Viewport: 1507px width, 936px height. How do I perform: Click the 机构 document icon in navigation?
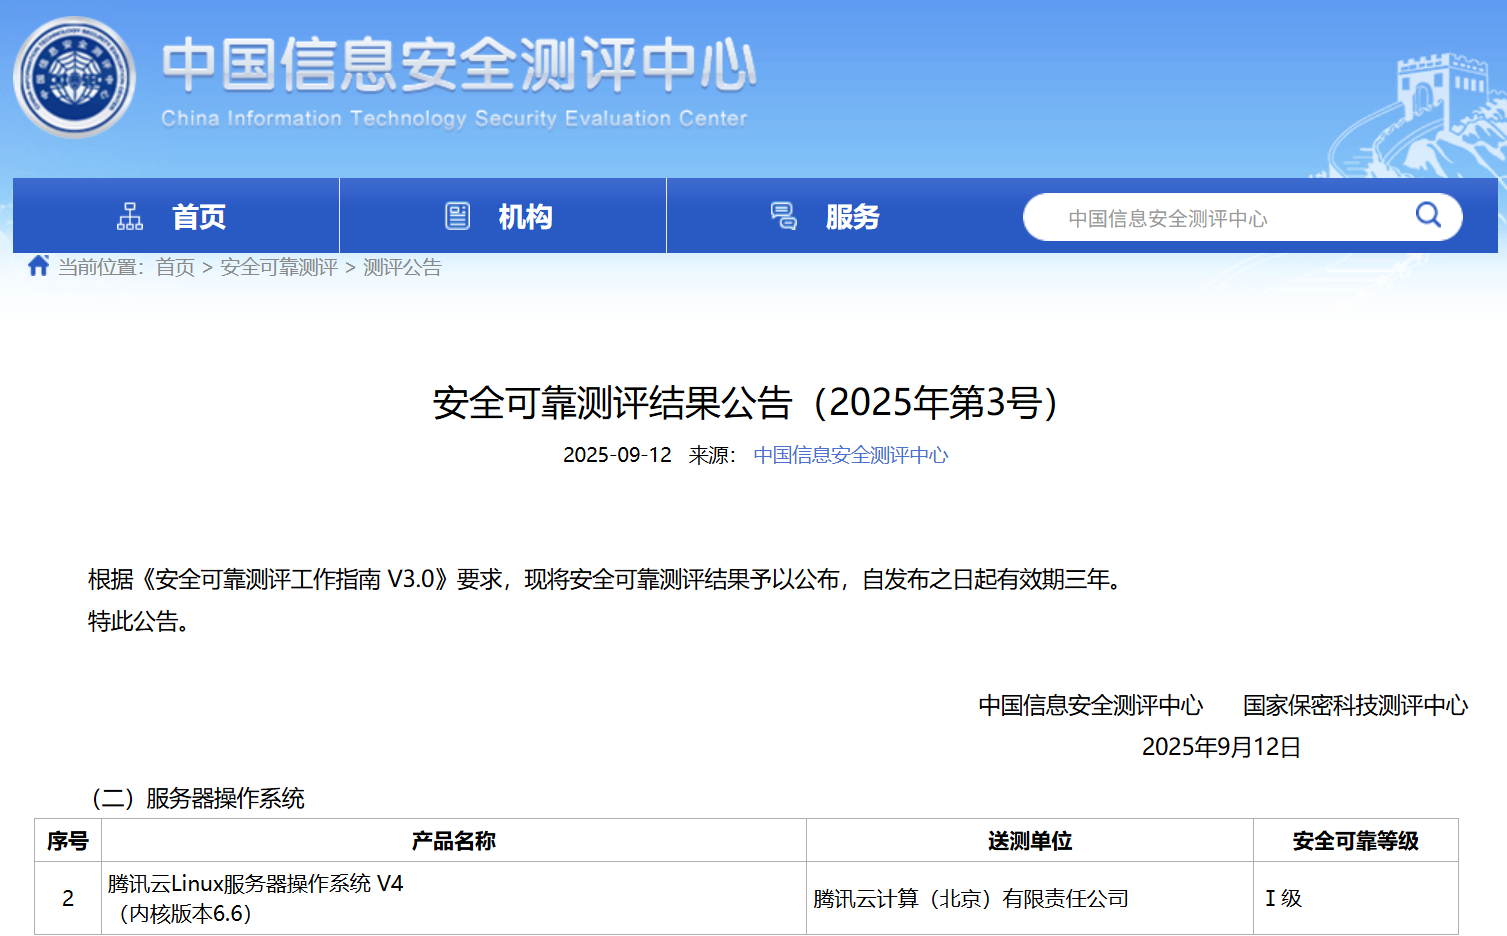[457, 216]
